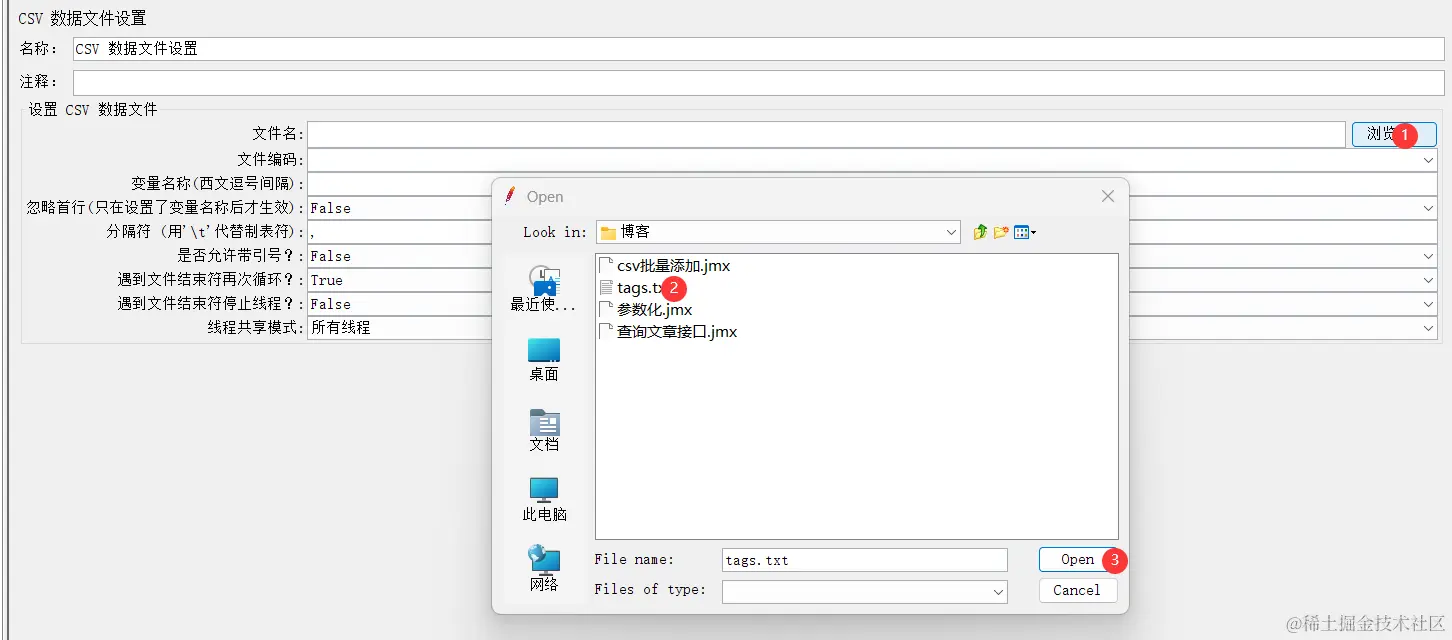
Task: Click the File name input field
Action: click(x=864, y=560)
